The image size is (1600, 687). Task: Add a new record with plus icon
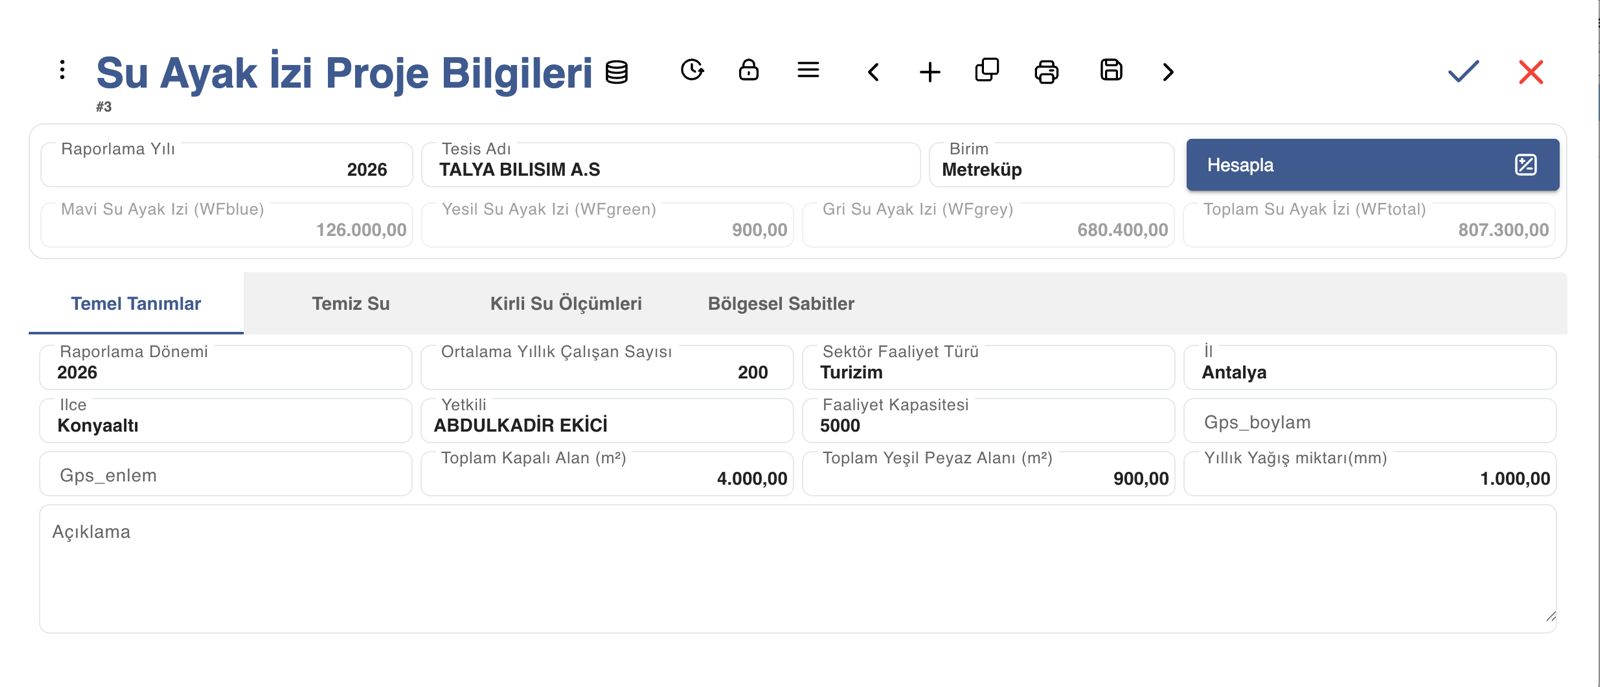[930, 72]
